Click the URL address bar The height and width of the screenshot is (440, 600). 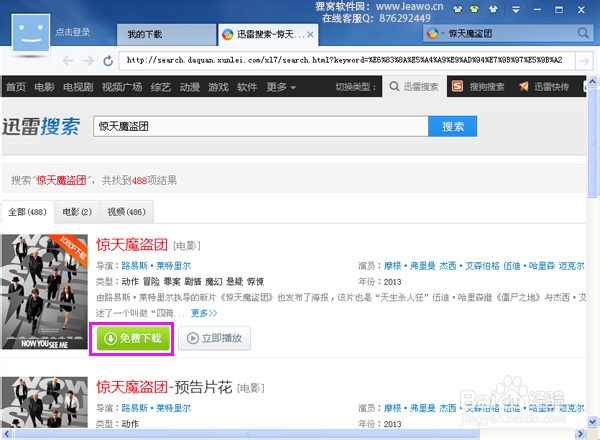pyautogui.click(x=347, y=60)
